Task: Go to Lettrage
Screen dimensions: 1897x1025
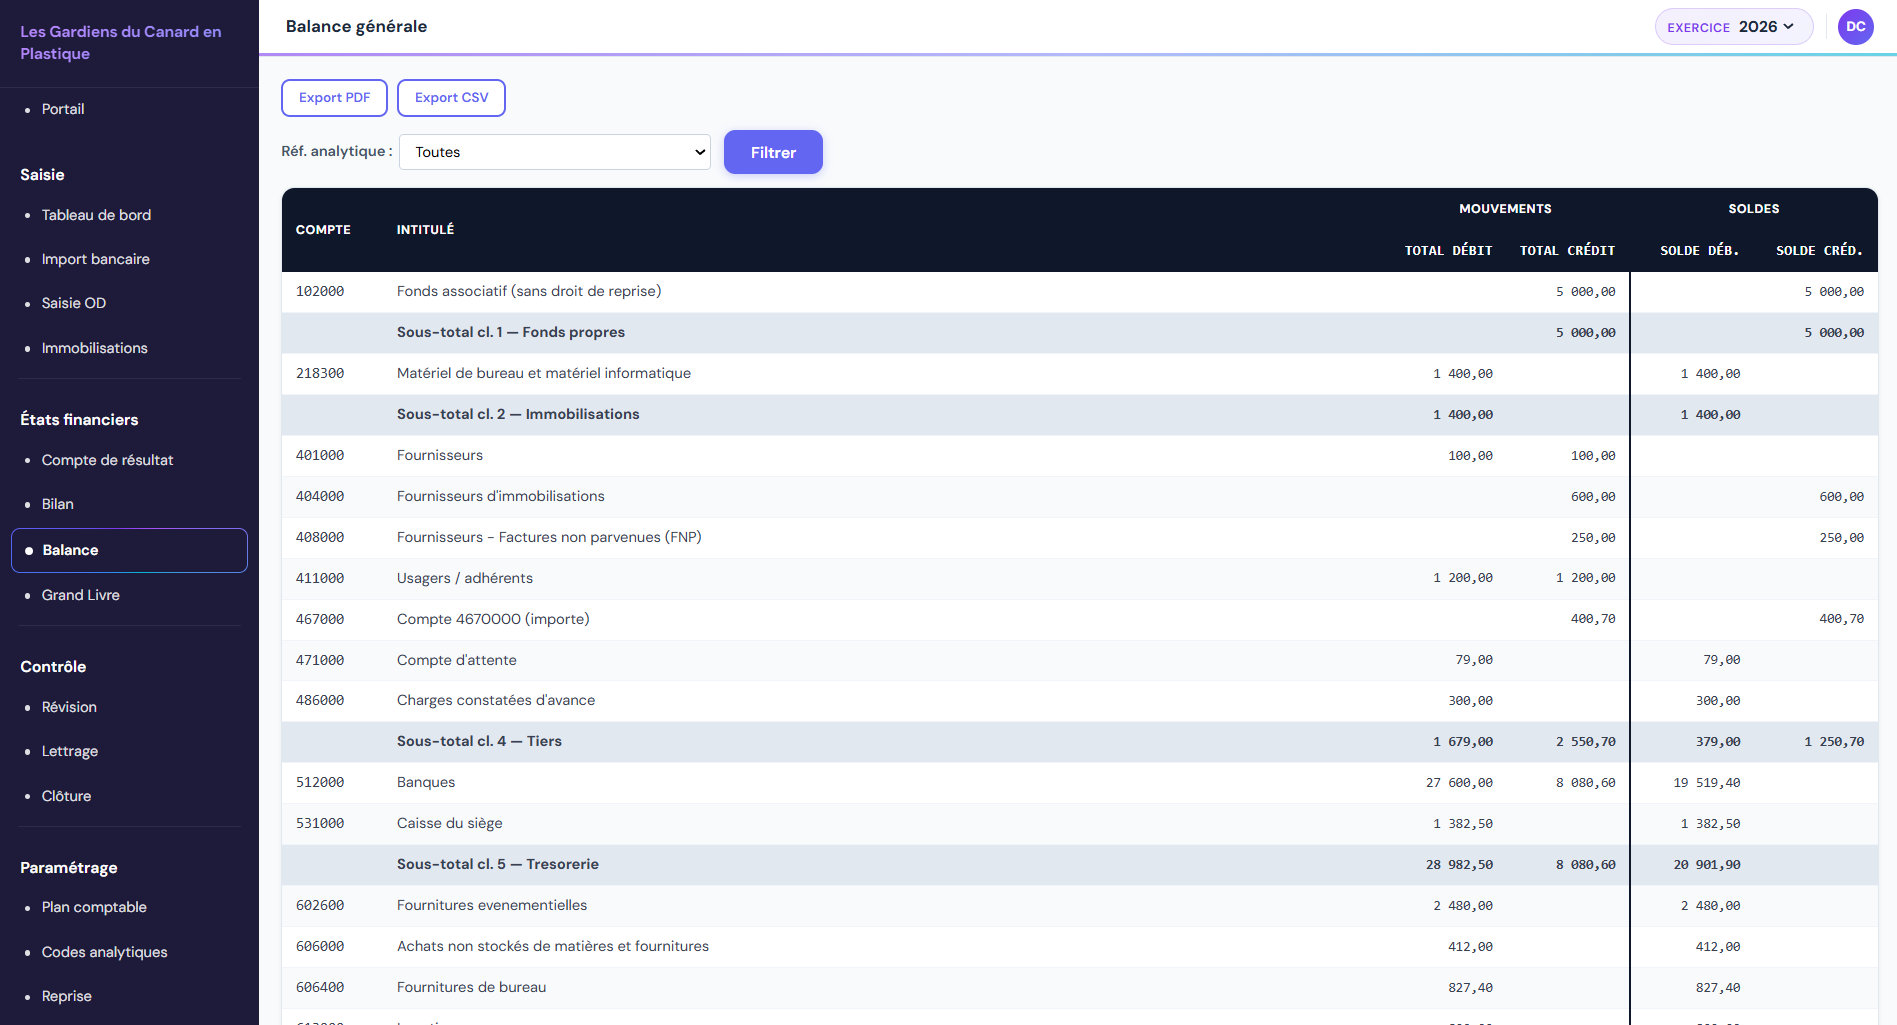Action: coord(69,751)
